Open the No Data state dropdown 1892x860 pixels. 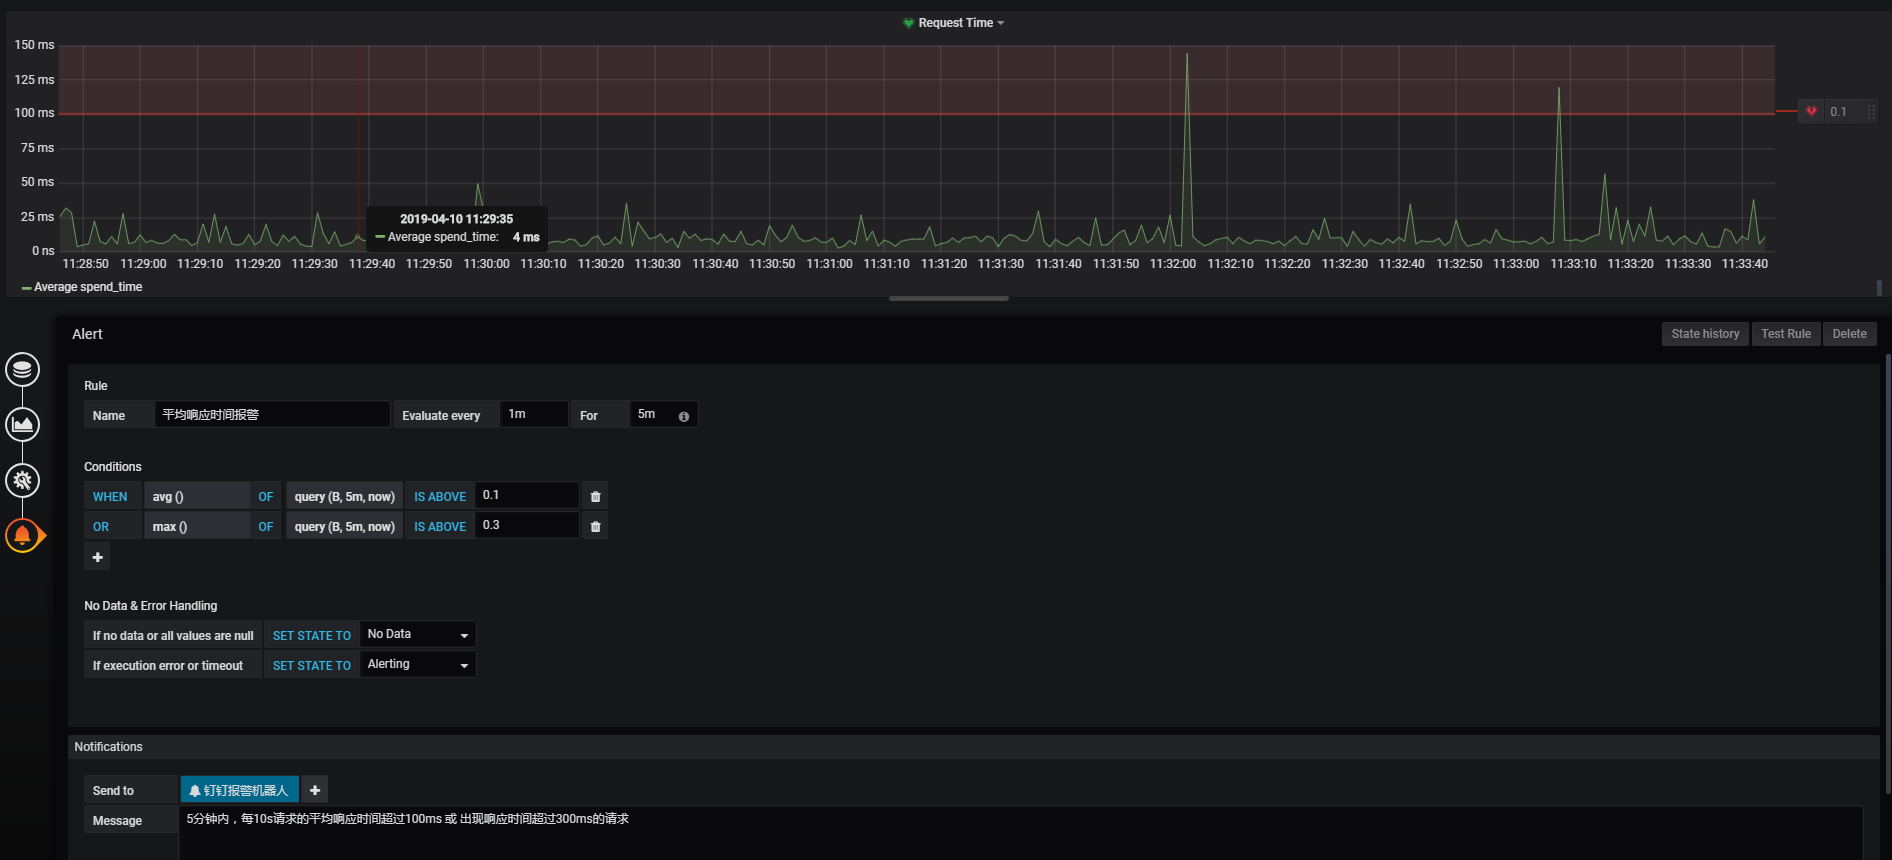[x=417, y=635]
